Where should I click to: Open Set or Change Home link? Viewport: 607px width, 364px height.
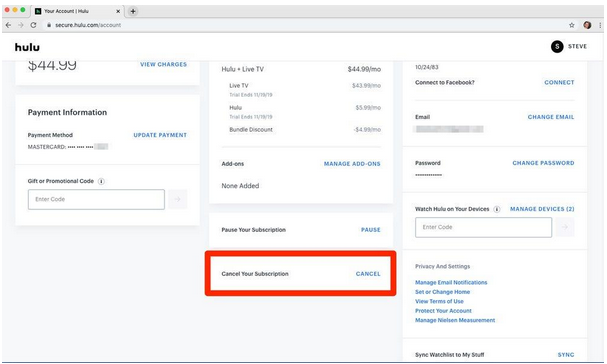point(442,292)
